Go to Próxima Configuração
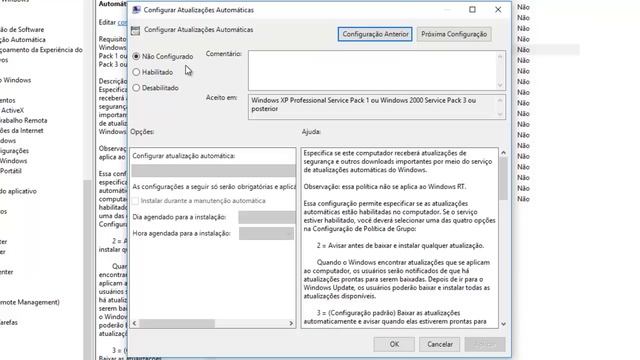640x360 pixels. 454,34
